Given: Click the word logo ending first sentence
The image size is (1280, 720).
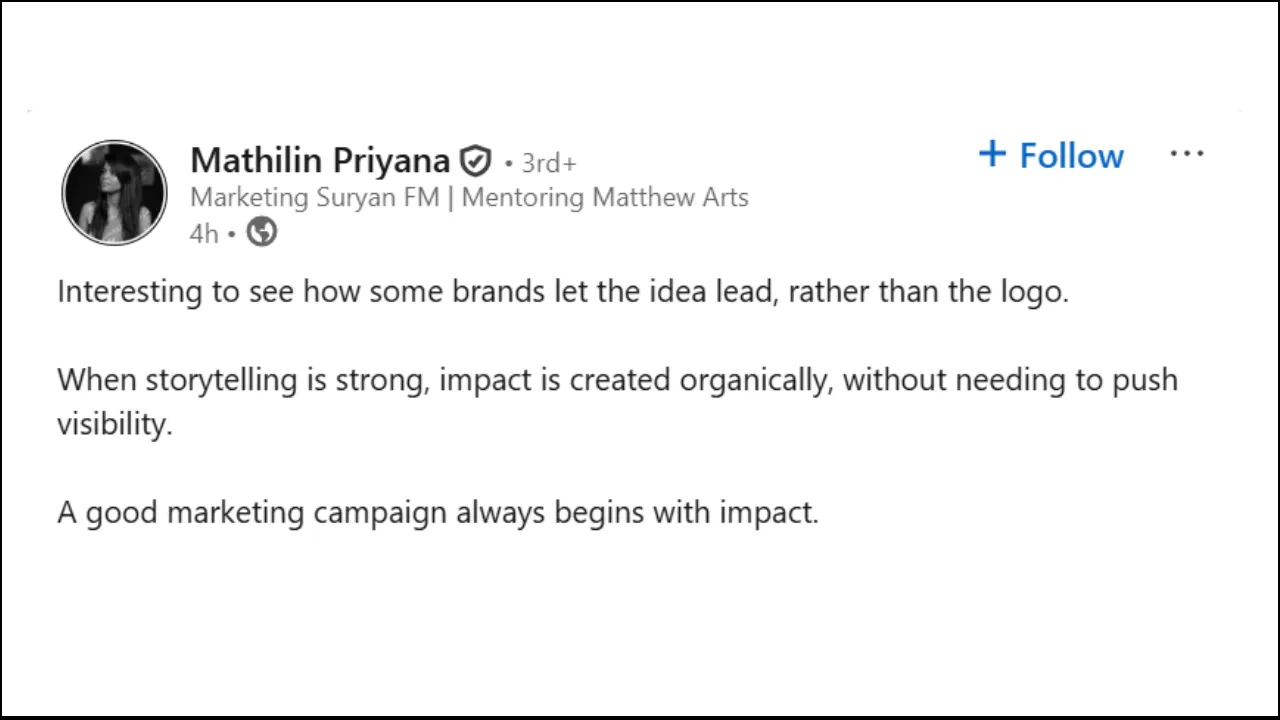Looking at the screenshot, I should pyautogui.click(x=1032, y=292).
